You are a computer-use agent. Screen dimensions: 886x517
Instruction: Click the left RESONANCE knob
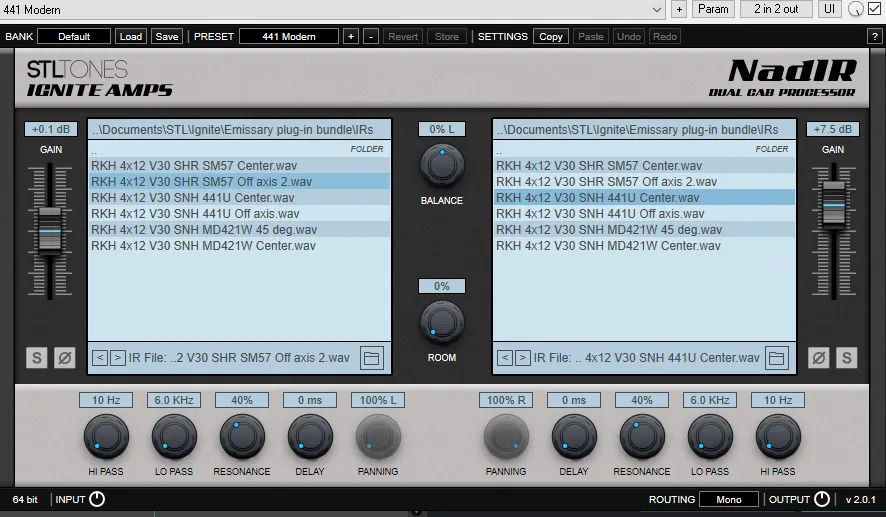(x=242, y=437)
